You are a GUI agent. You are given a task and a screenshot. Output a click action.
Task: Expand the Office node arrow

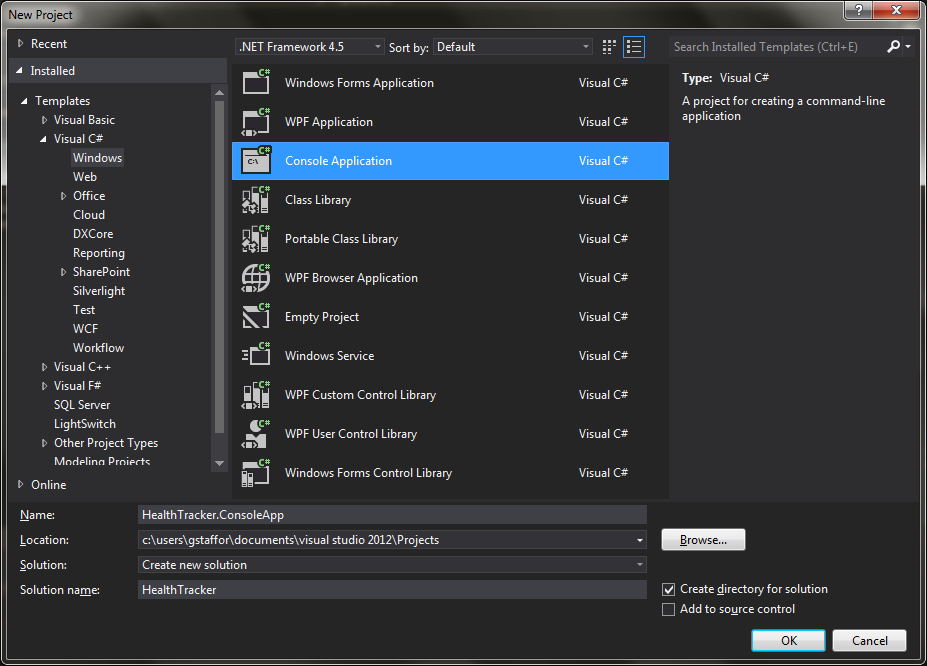click(63, 196)
